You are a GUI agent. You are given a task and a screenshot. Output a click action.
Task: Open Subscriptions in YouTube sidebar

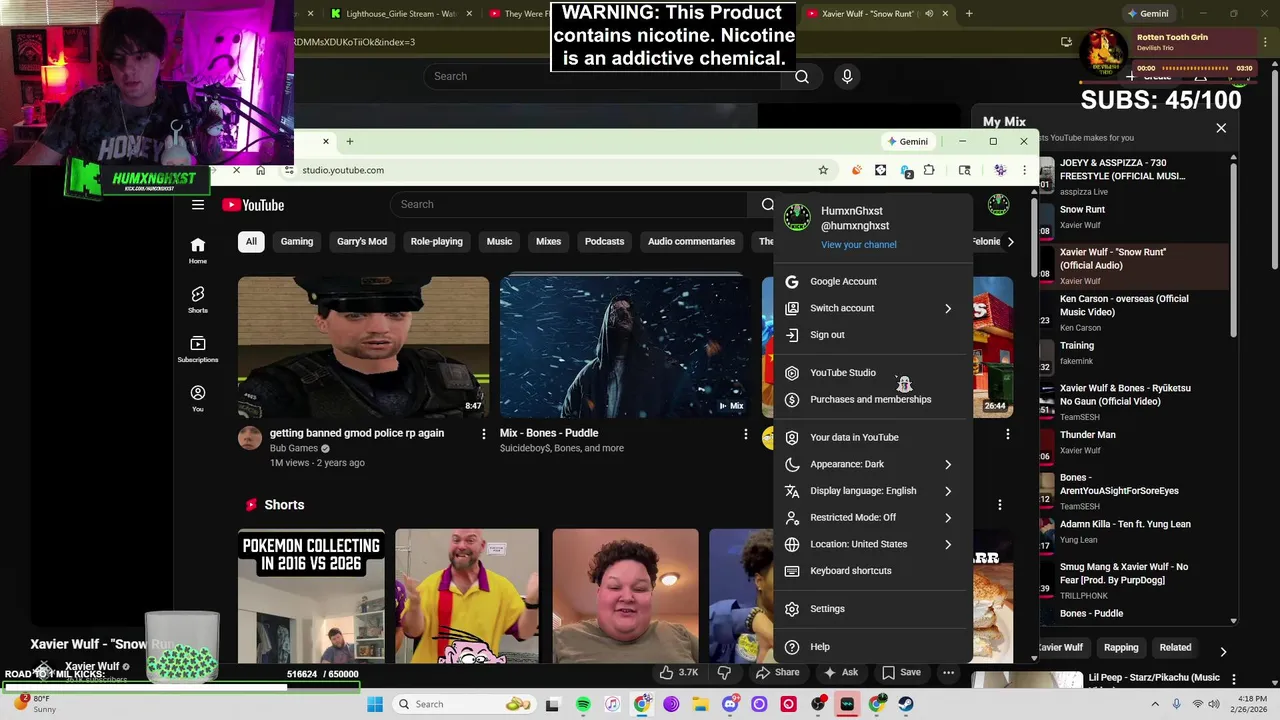[x=198, y=349]
